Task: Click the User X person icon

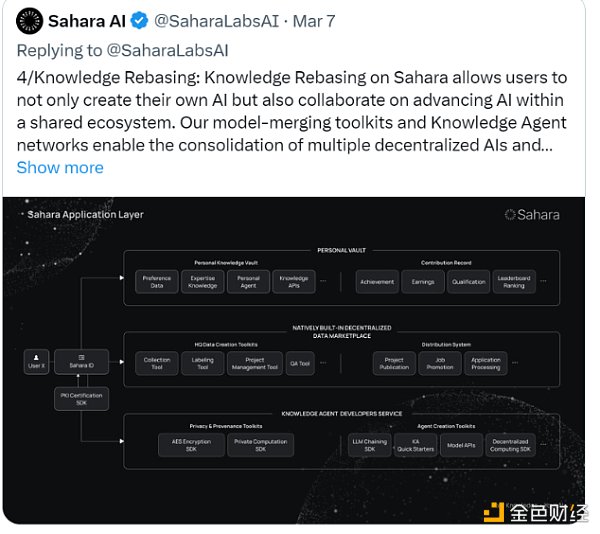Action: pos(36,362)
